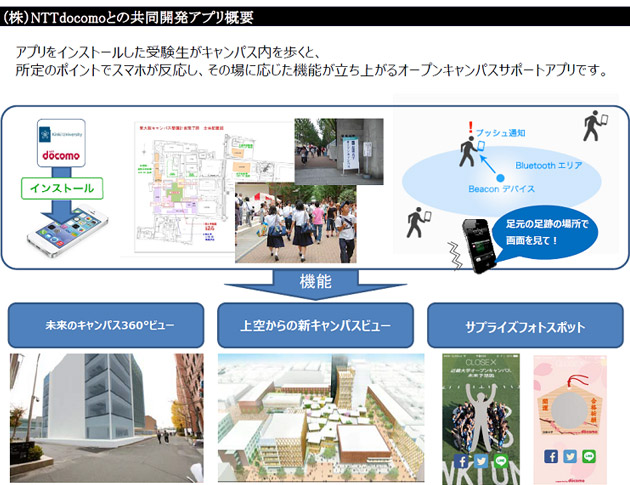Click the header (株)NTTdocomoとの共同開発アプリ概要
This screenshot has width=630, height=485.
point(128,17)
